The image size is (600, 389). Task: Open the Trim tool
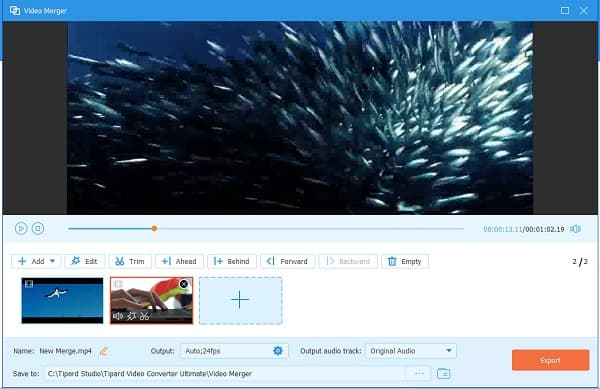[130, 261]
